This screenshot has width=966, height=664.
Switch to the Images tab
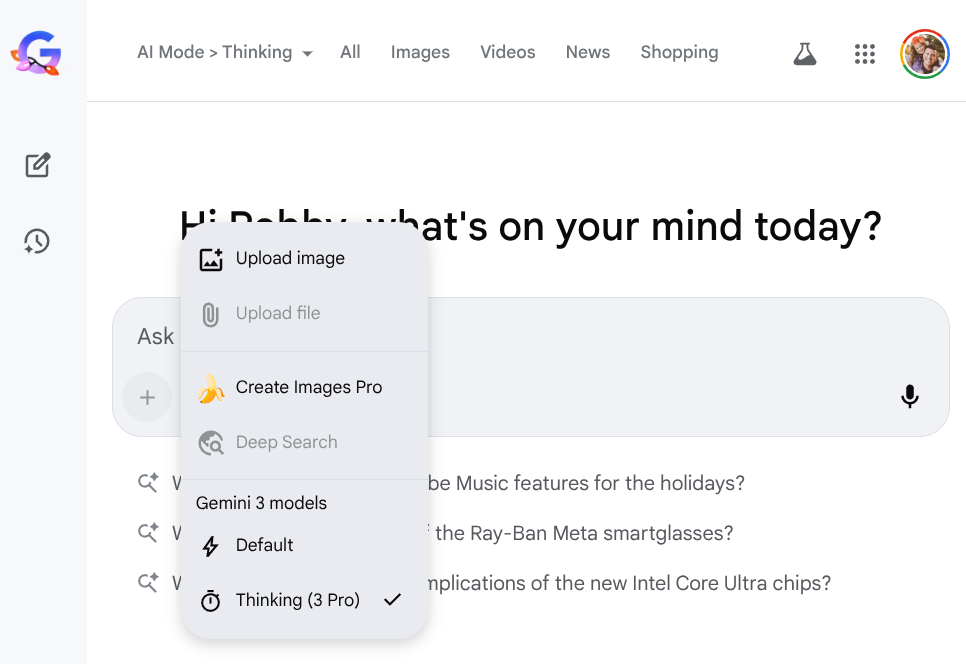click(420, 53)
